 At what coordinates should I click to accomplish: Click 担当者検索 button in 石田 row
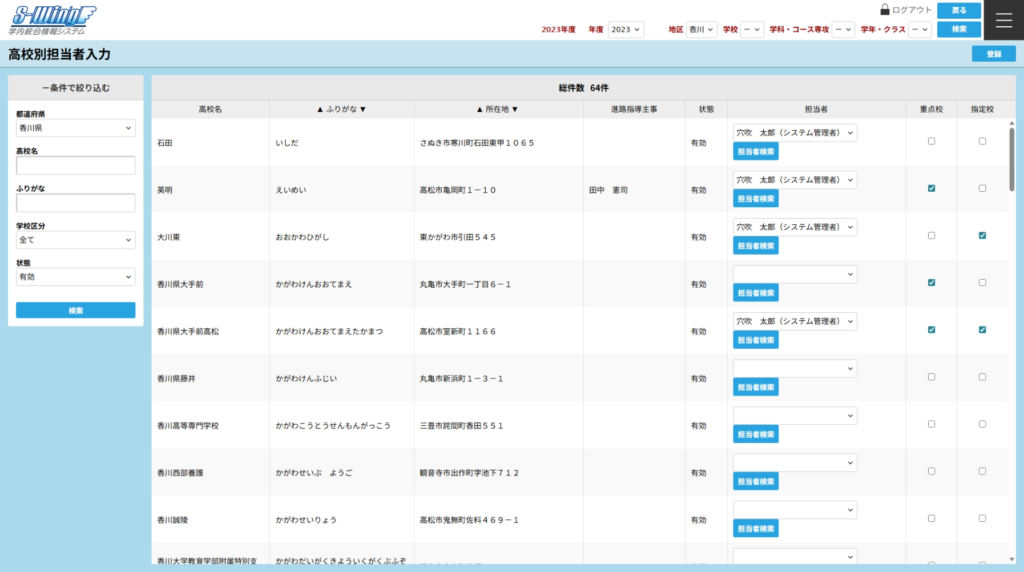755,152
